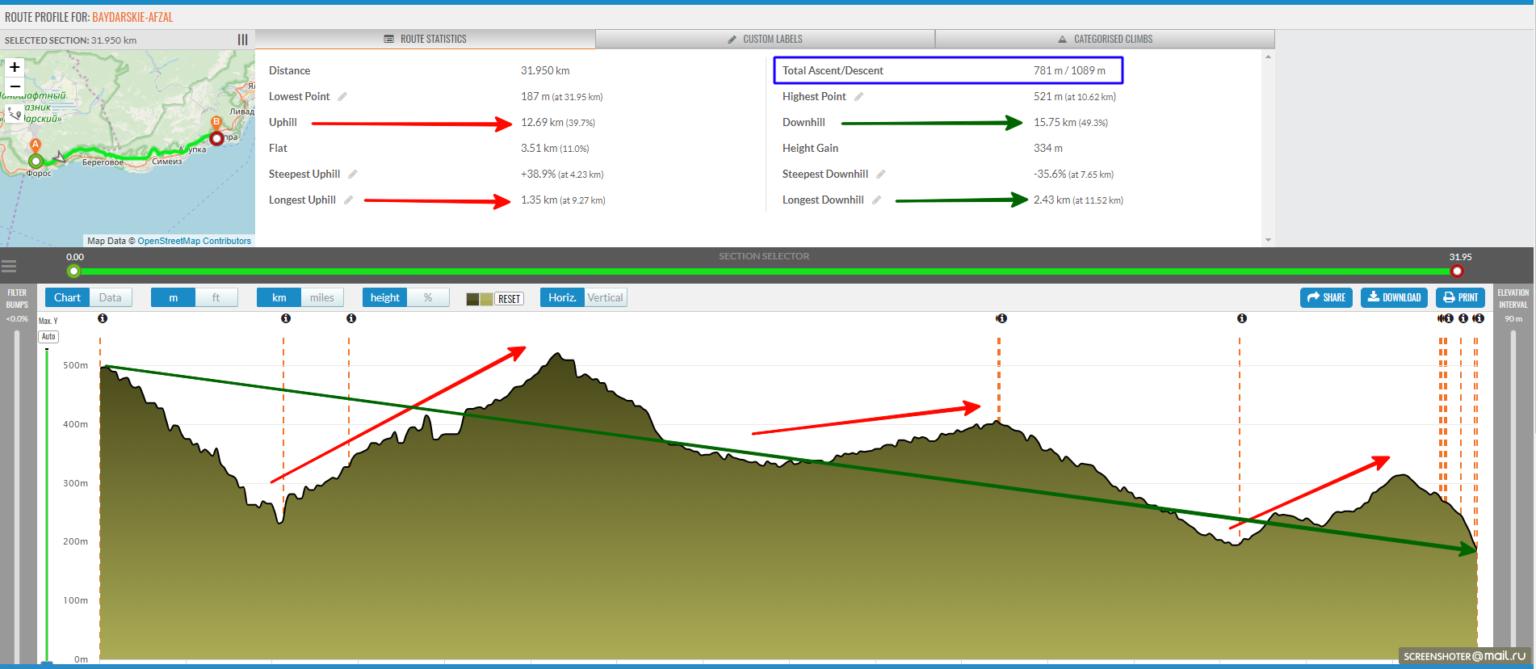The width and height of the screenshot is (1536, 669).
Task: Open the Custom Labels tab
Action: (765, 39)
